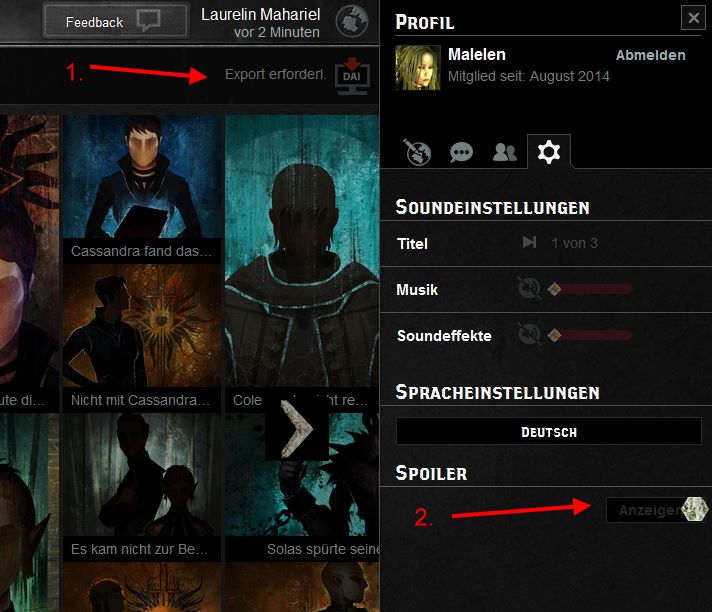
Task: Skip to the next Titel track
Action: coord(530,243)
